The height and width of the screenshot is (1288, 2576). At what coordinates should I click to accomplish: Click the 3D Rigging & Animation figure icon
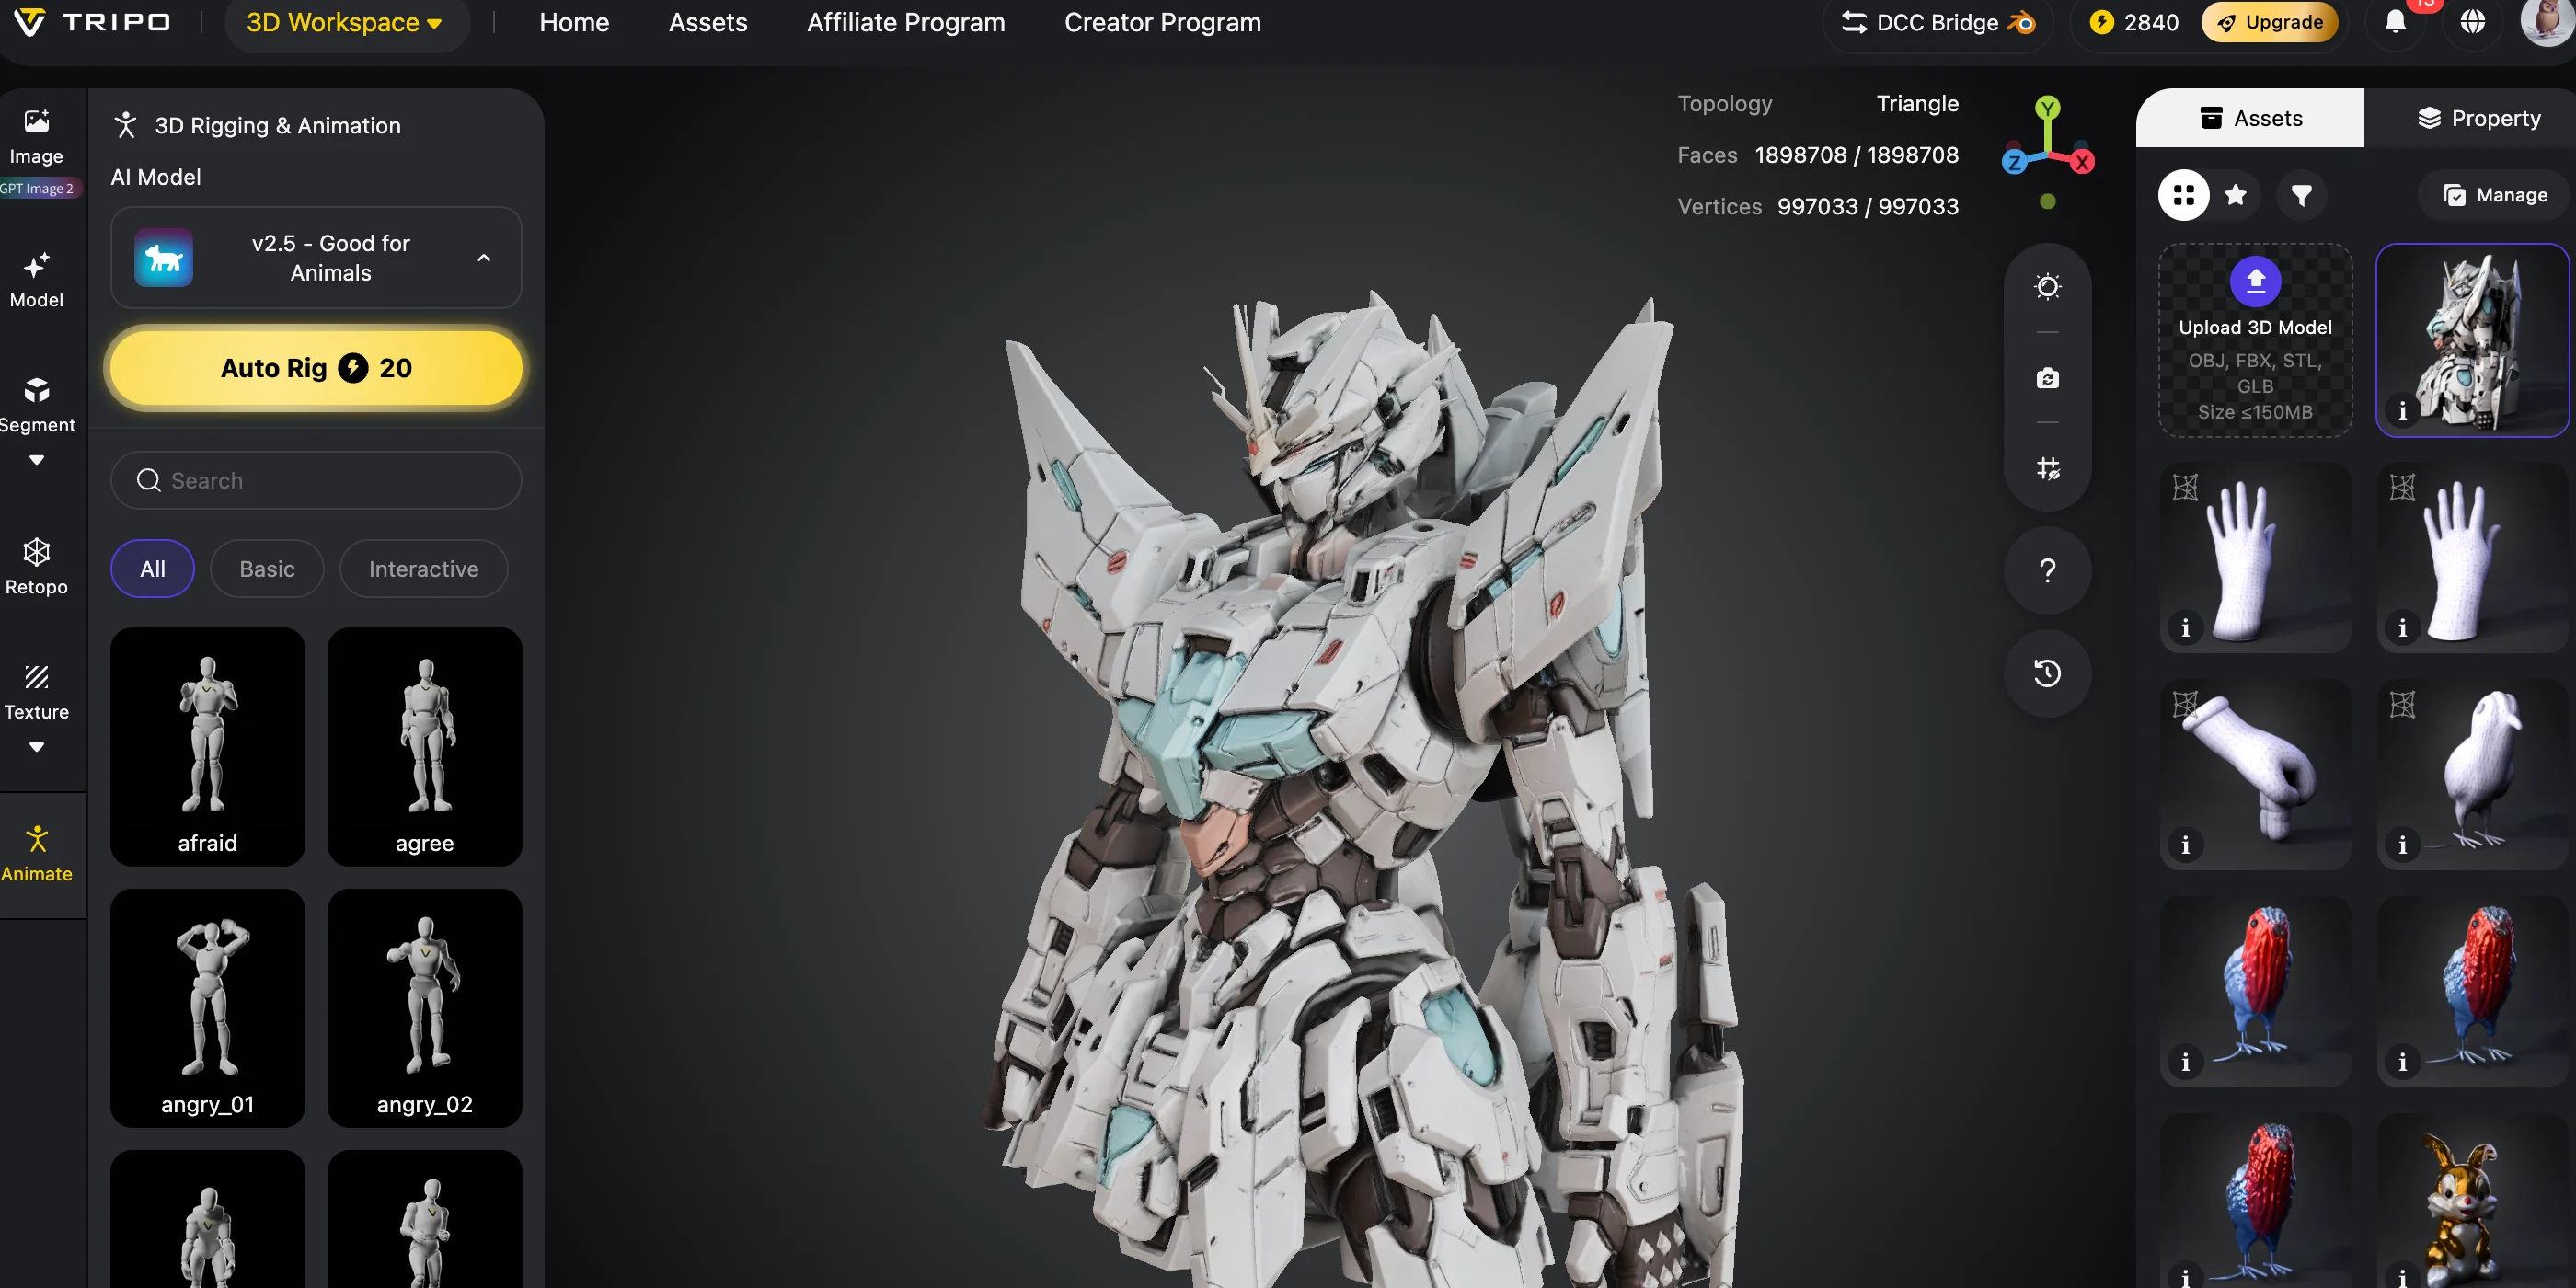tap(125, 125)
